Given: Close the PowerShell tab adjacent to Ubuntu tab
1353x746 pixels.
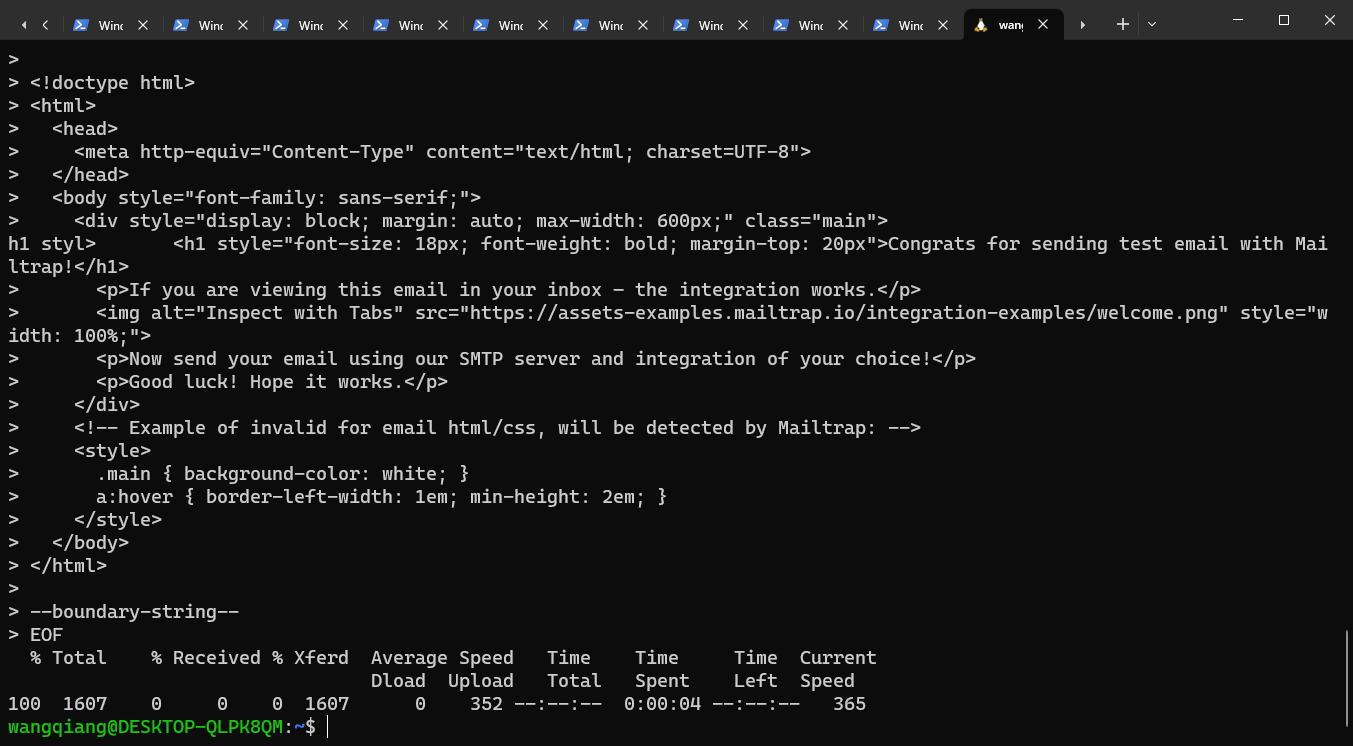Looking at the screenshot, I should click(943, 25).
